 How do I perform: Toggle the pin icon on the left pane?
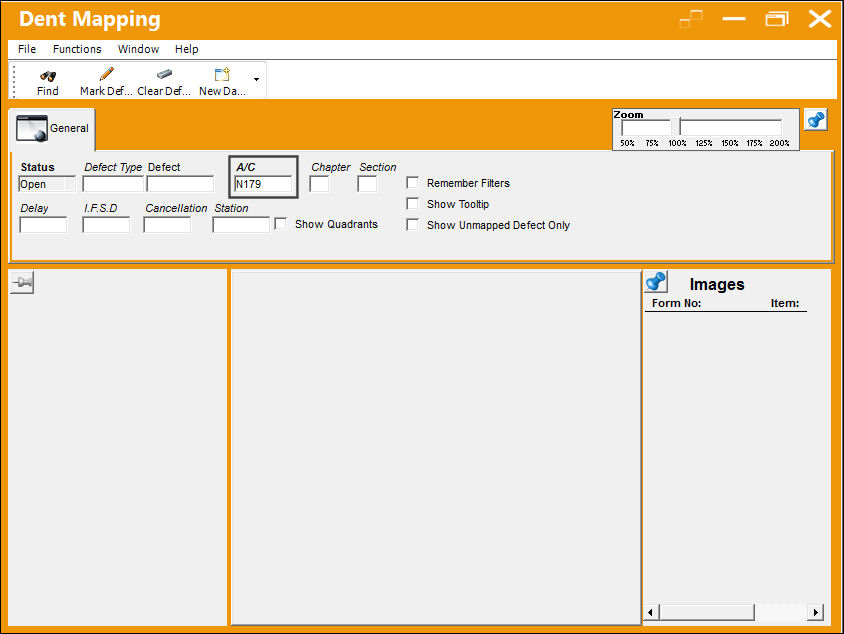pyautogui.click(x=22, y=283)
